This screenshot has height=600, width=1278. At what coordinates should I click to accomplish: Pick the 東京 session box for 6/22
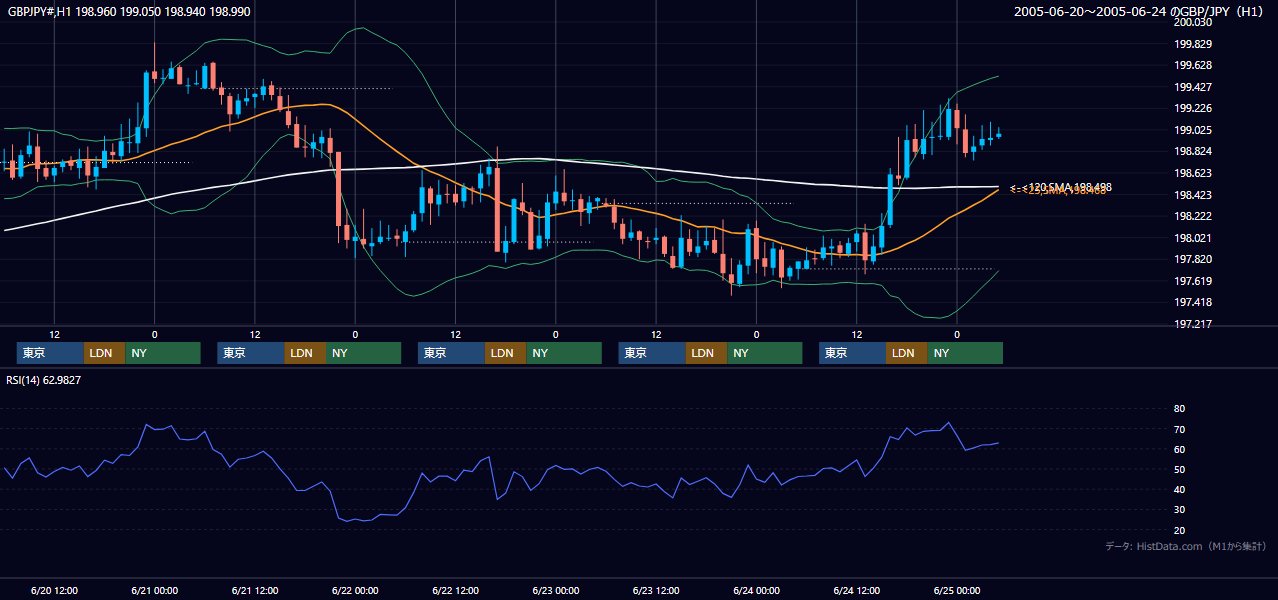(451, 353)
